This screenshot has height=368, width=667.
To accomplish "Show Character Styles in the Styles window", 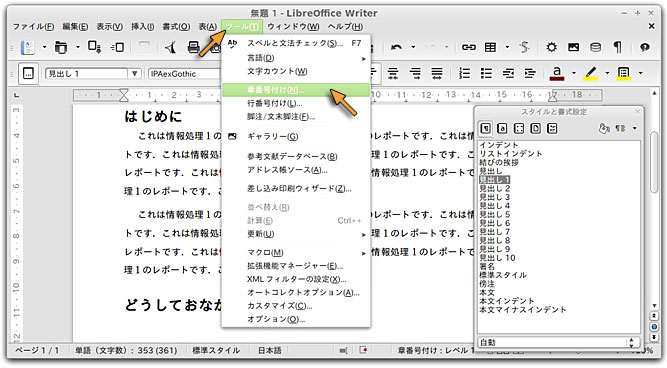I will (502, 128).
